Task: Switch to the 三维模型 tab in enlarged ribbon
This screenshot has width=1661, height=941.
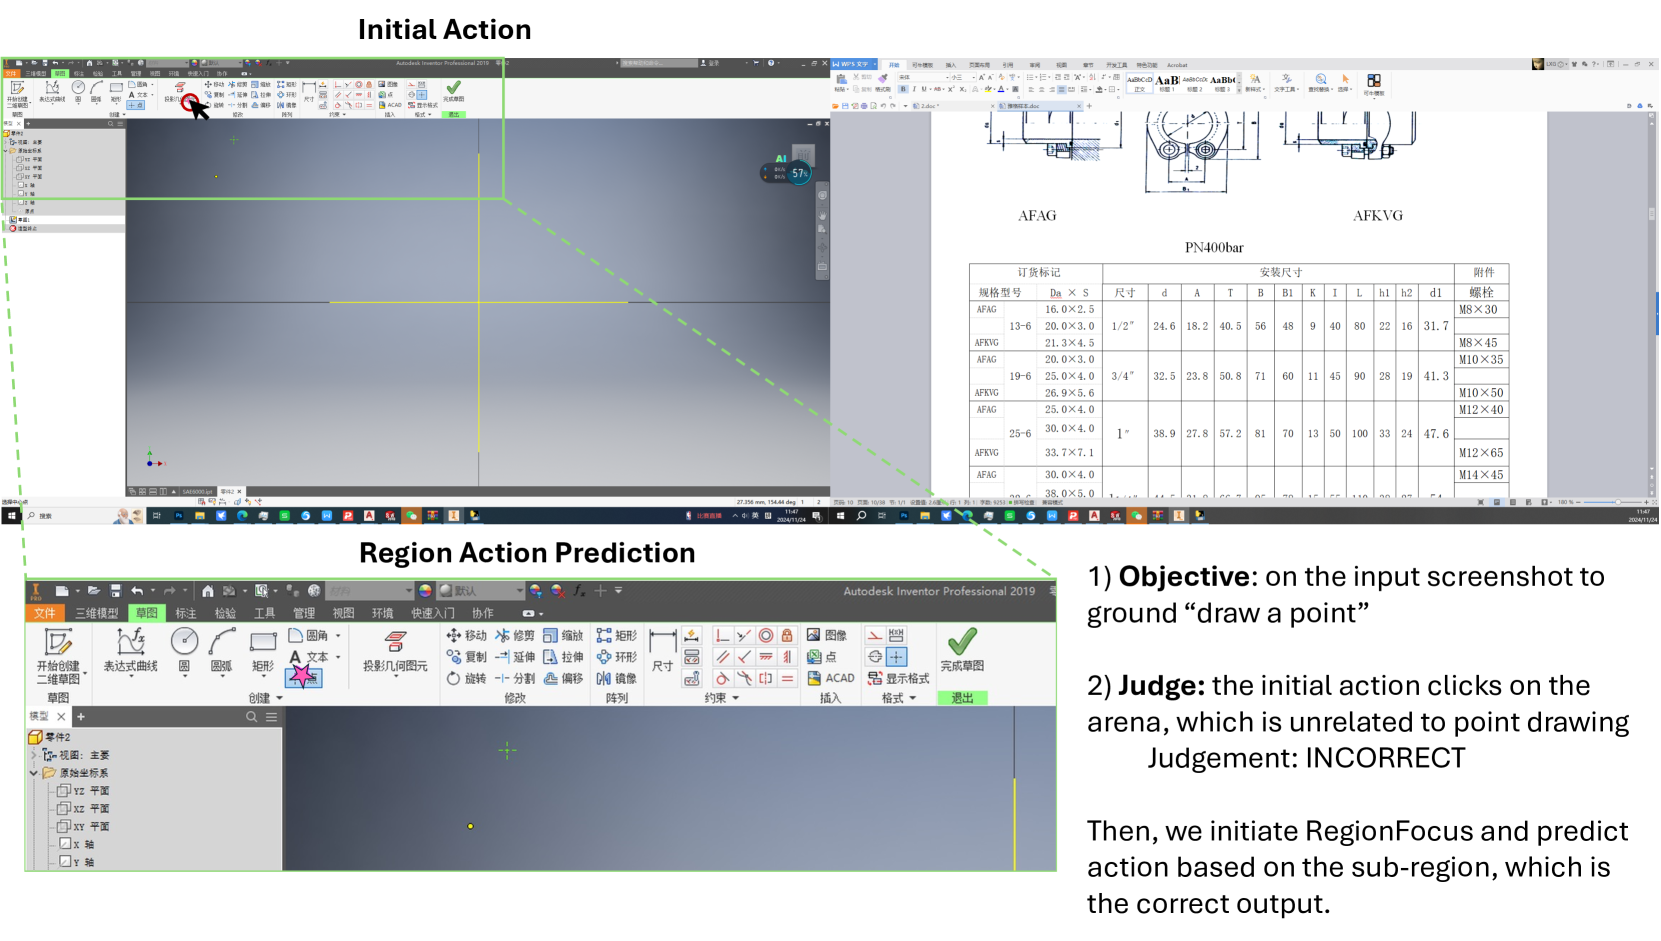Action: [97, 613]
